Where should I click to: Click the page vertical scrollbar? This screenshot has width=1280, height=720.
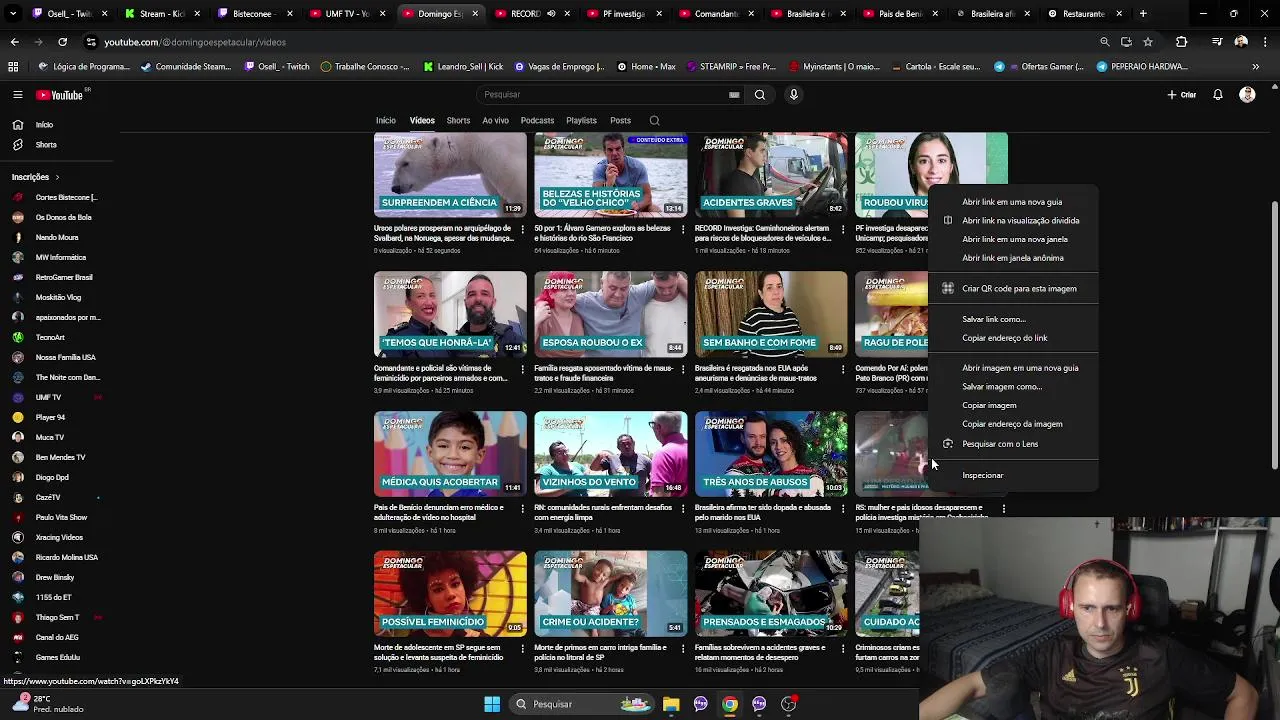pos(1274,335)
